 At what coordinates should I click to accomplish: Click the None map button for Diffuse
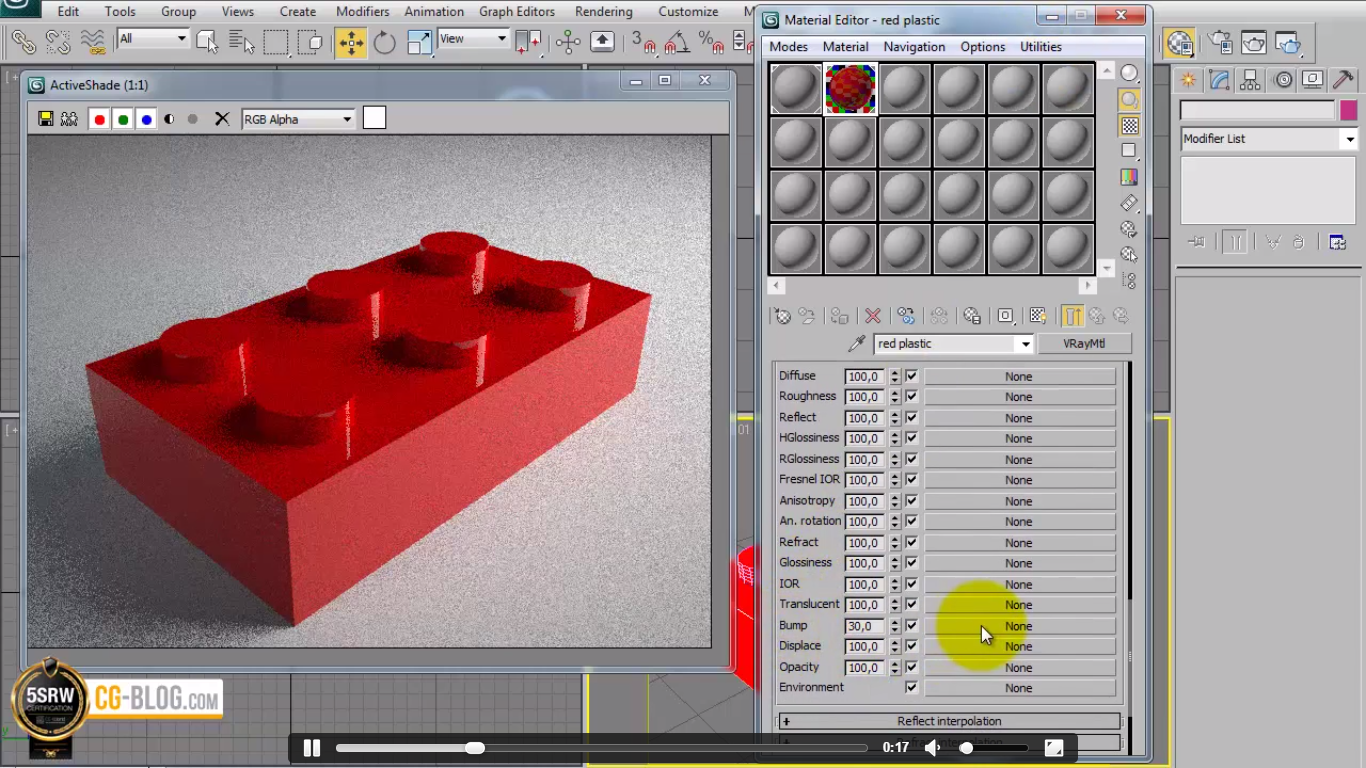[x=1019, y=376]
